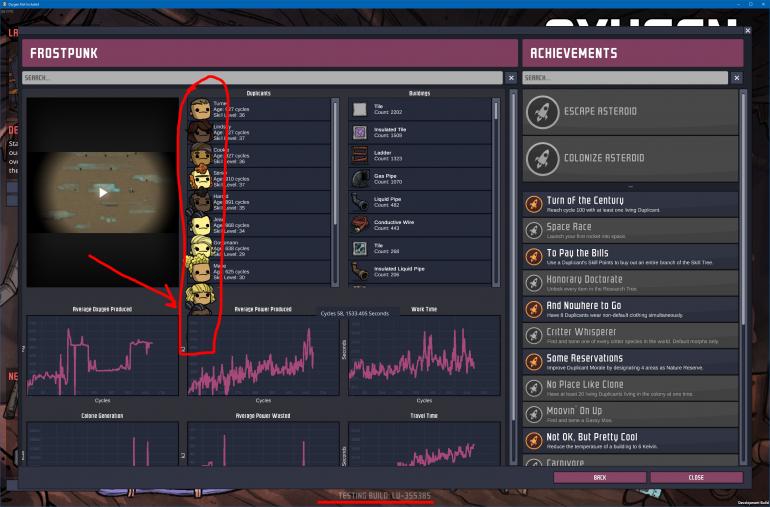Viewport: 770px width, 507px height.
Task: Click the Escape Asteroid rocket icon
Action: [542, 112]
